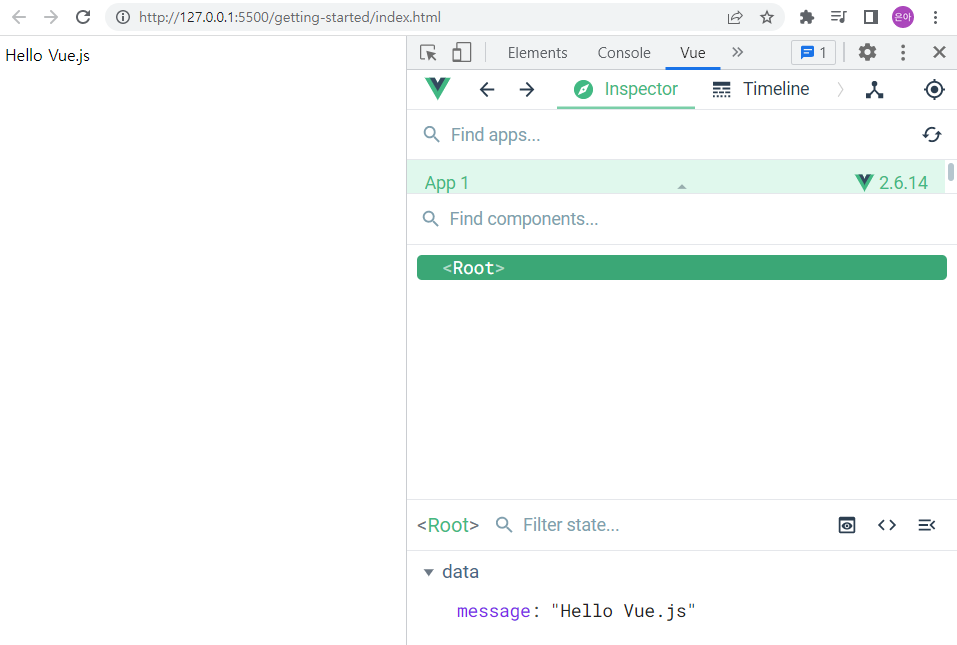Image resolution: width=957 pixels, height=645 pixels.
Task: Go forward in Vue devtools
Action: [527, 90]
